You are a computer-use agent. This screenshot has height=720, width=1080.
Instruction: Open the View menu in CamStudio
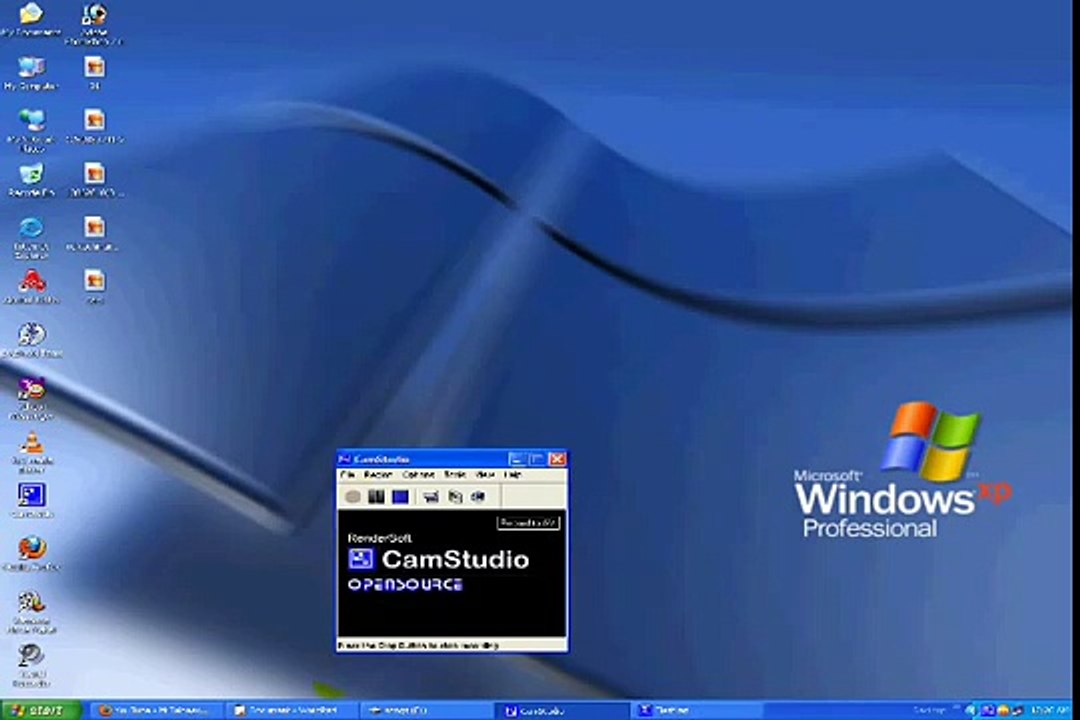pos(486,475)
